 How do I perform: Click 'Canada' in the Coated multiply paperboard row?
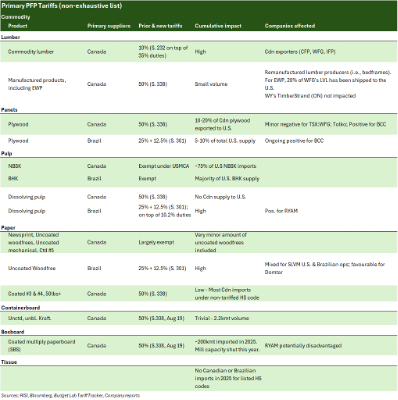(x=97, y=346)
